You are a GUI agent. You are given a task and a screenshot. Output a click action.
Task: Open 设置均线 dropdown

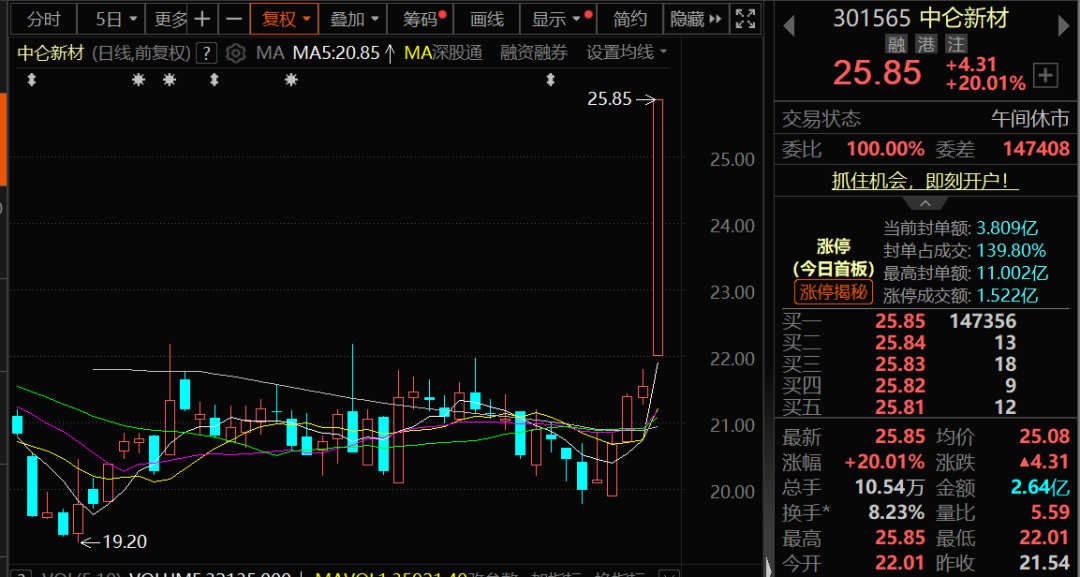(x=626, y=52)
